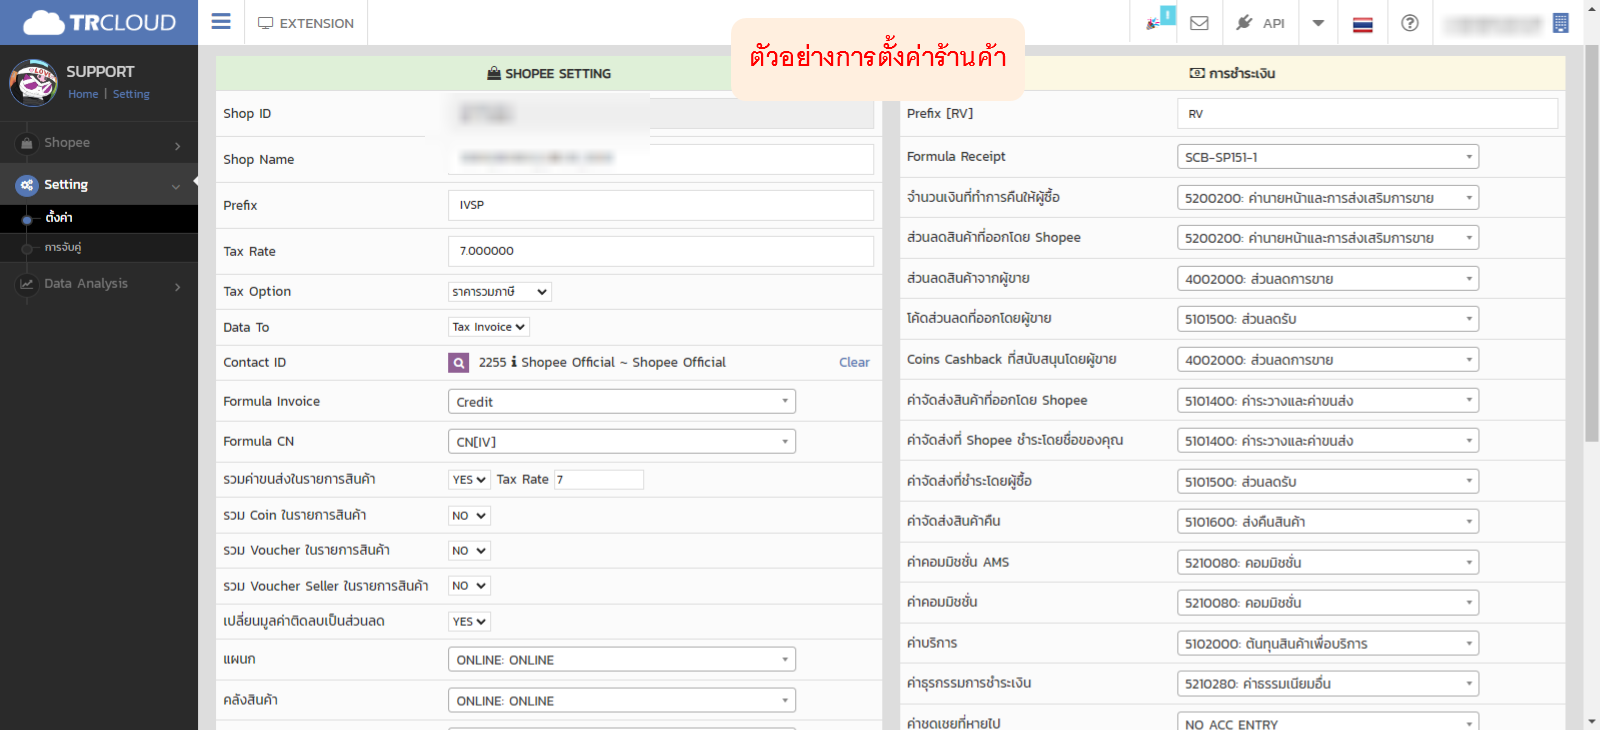Follow the Setting link under SUPPORT

[x=131, y=94]
